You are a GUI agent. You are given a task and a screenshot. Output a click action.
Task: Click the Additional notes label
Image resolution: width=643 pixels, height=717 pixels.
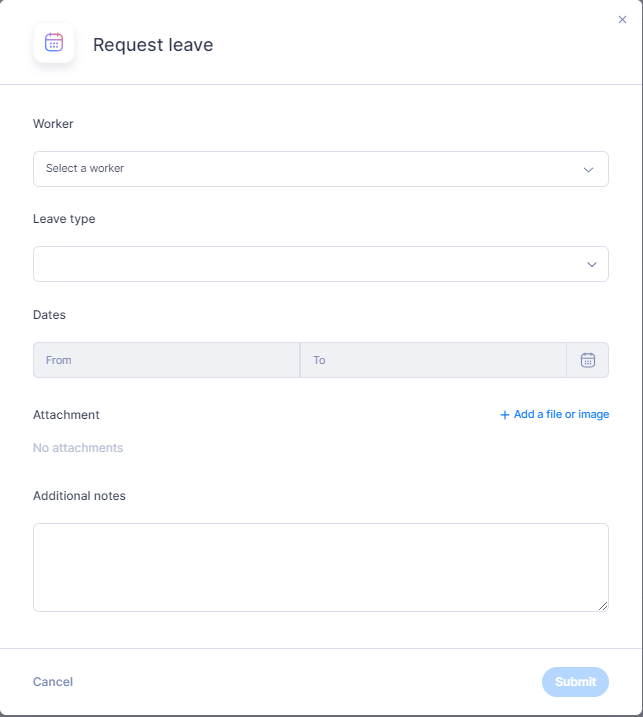[x=79, y=496]
